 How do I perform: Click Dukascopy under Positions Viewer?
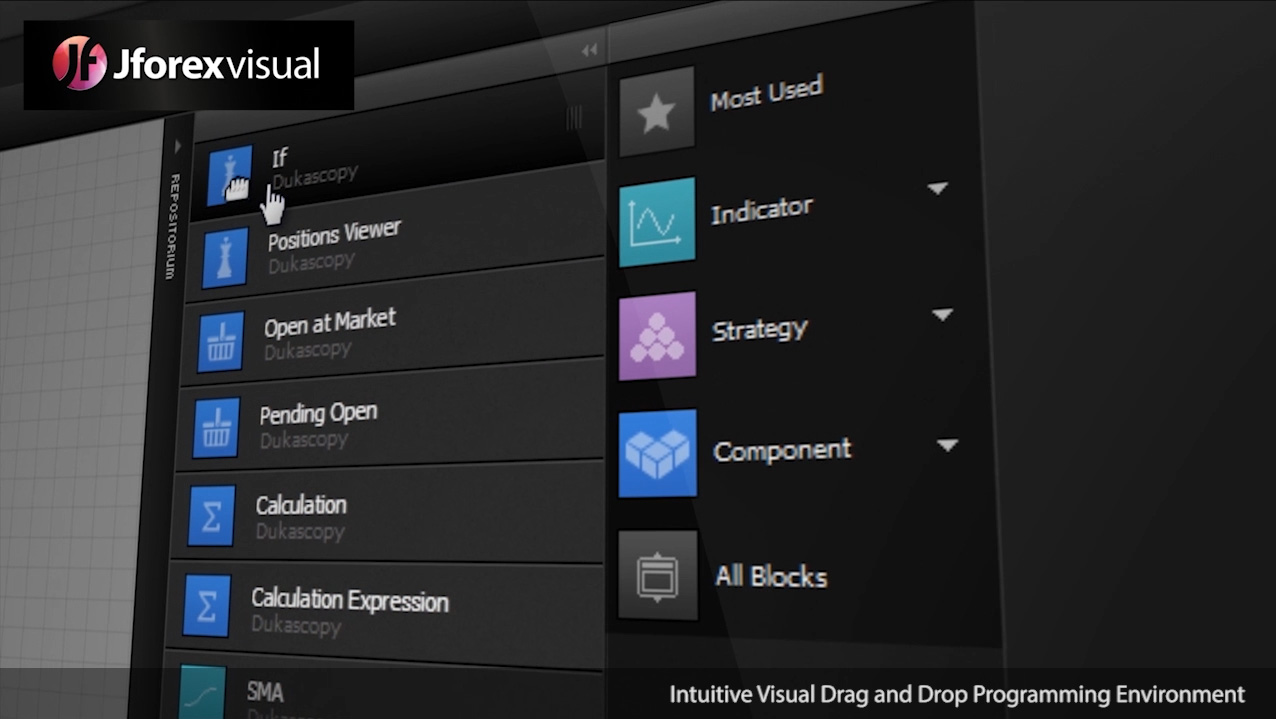(311, 262)
